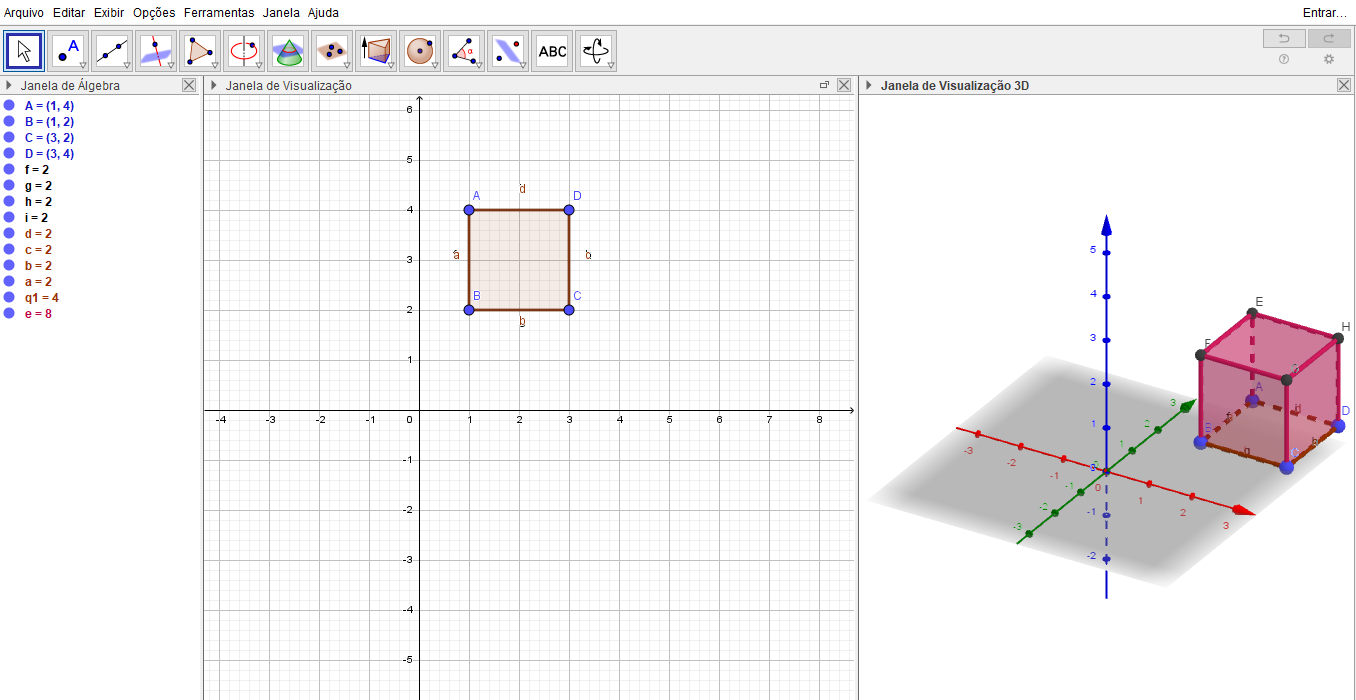Select the c = 2 entry in algebra list

tap(38, 249)
